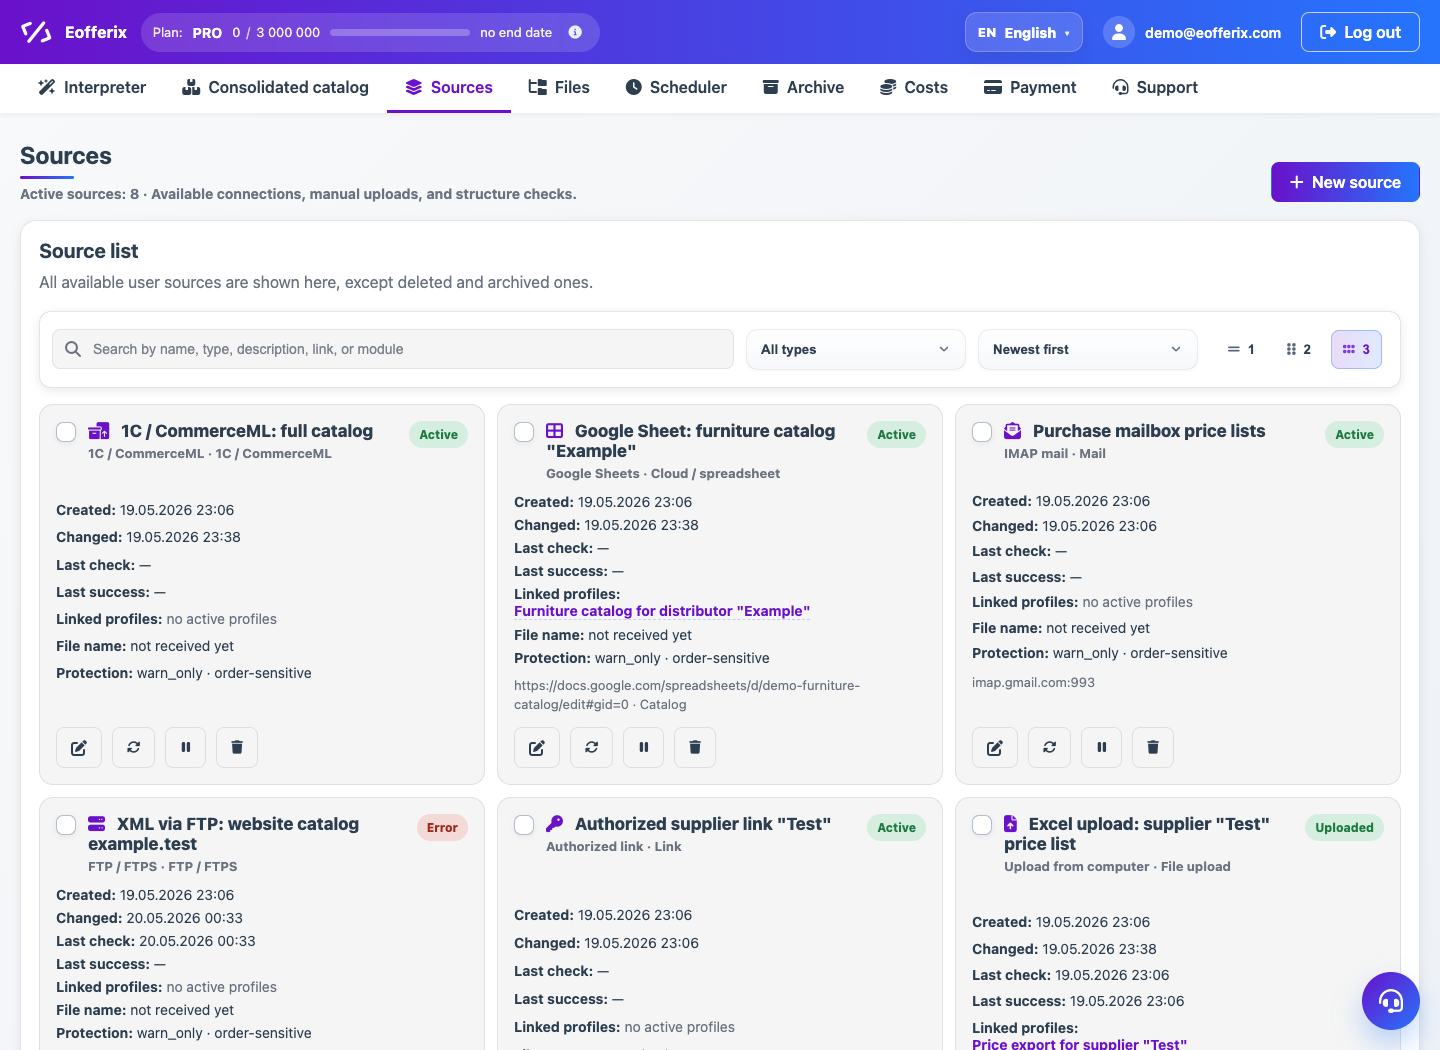The image size is (1440, 1050).
Task: Refresh the Google Sheet furniture catalog source
Action: (591, 747)
